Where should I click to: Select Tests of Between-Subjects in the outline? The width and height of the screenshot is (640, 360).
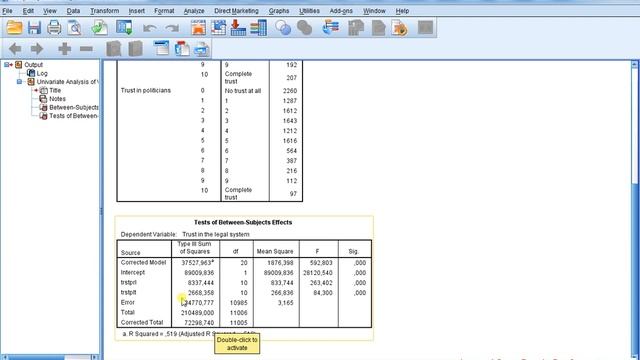(x=73, y=116)
